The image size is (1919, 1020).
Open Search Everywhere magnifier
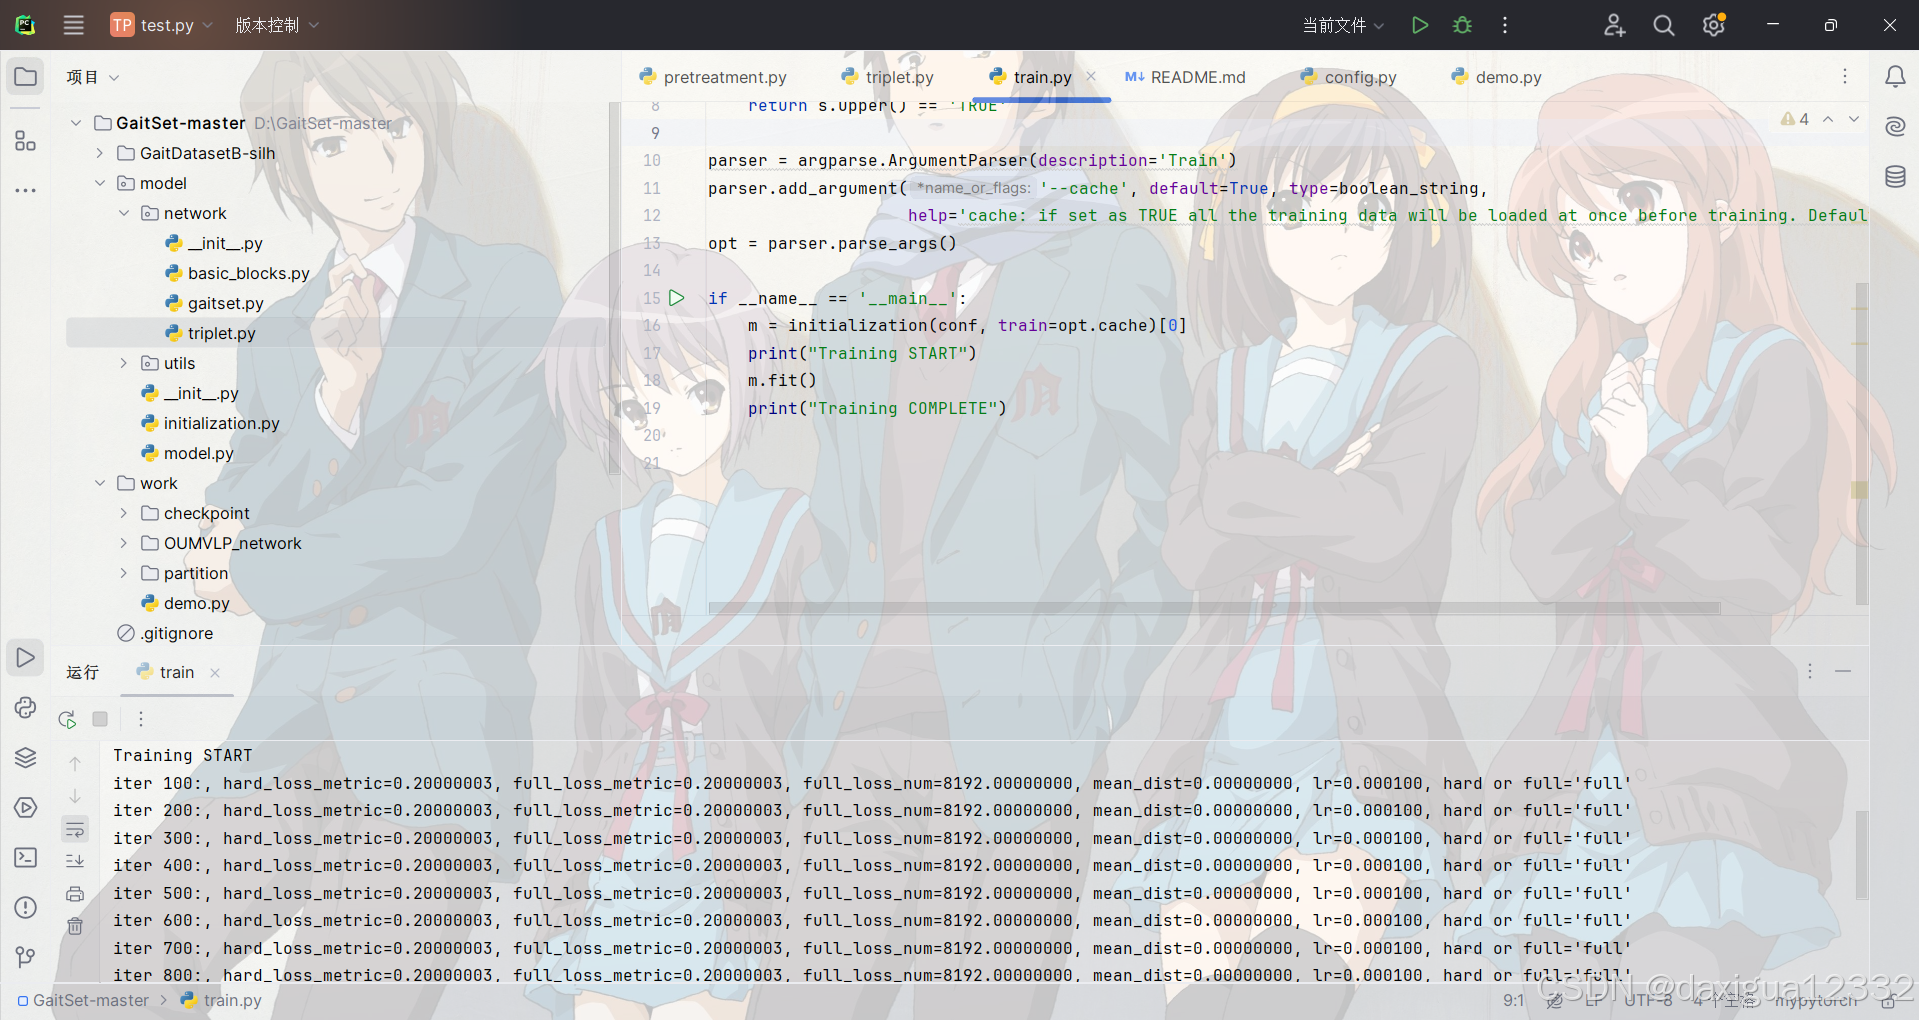1664,25
